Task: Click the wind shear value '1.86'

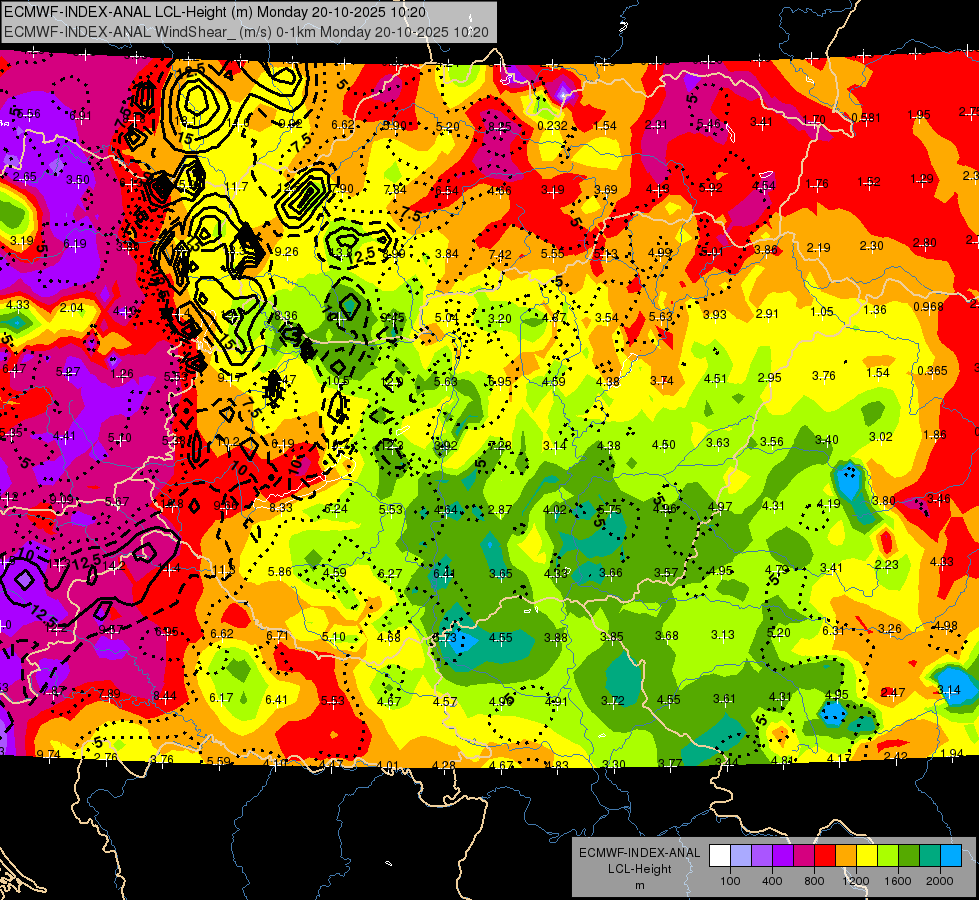Action: [x=935, y=435]
